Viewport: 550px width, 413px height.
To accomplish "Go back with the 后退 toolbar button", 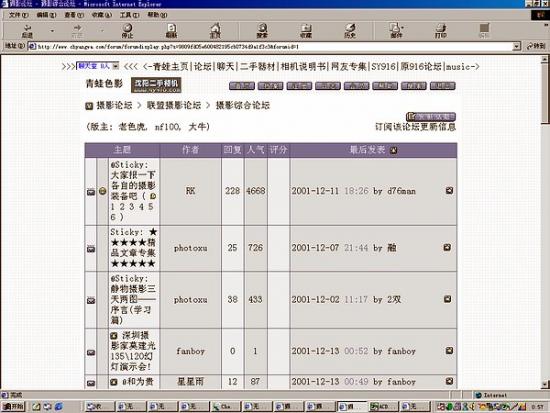I will tap(27, 31).
